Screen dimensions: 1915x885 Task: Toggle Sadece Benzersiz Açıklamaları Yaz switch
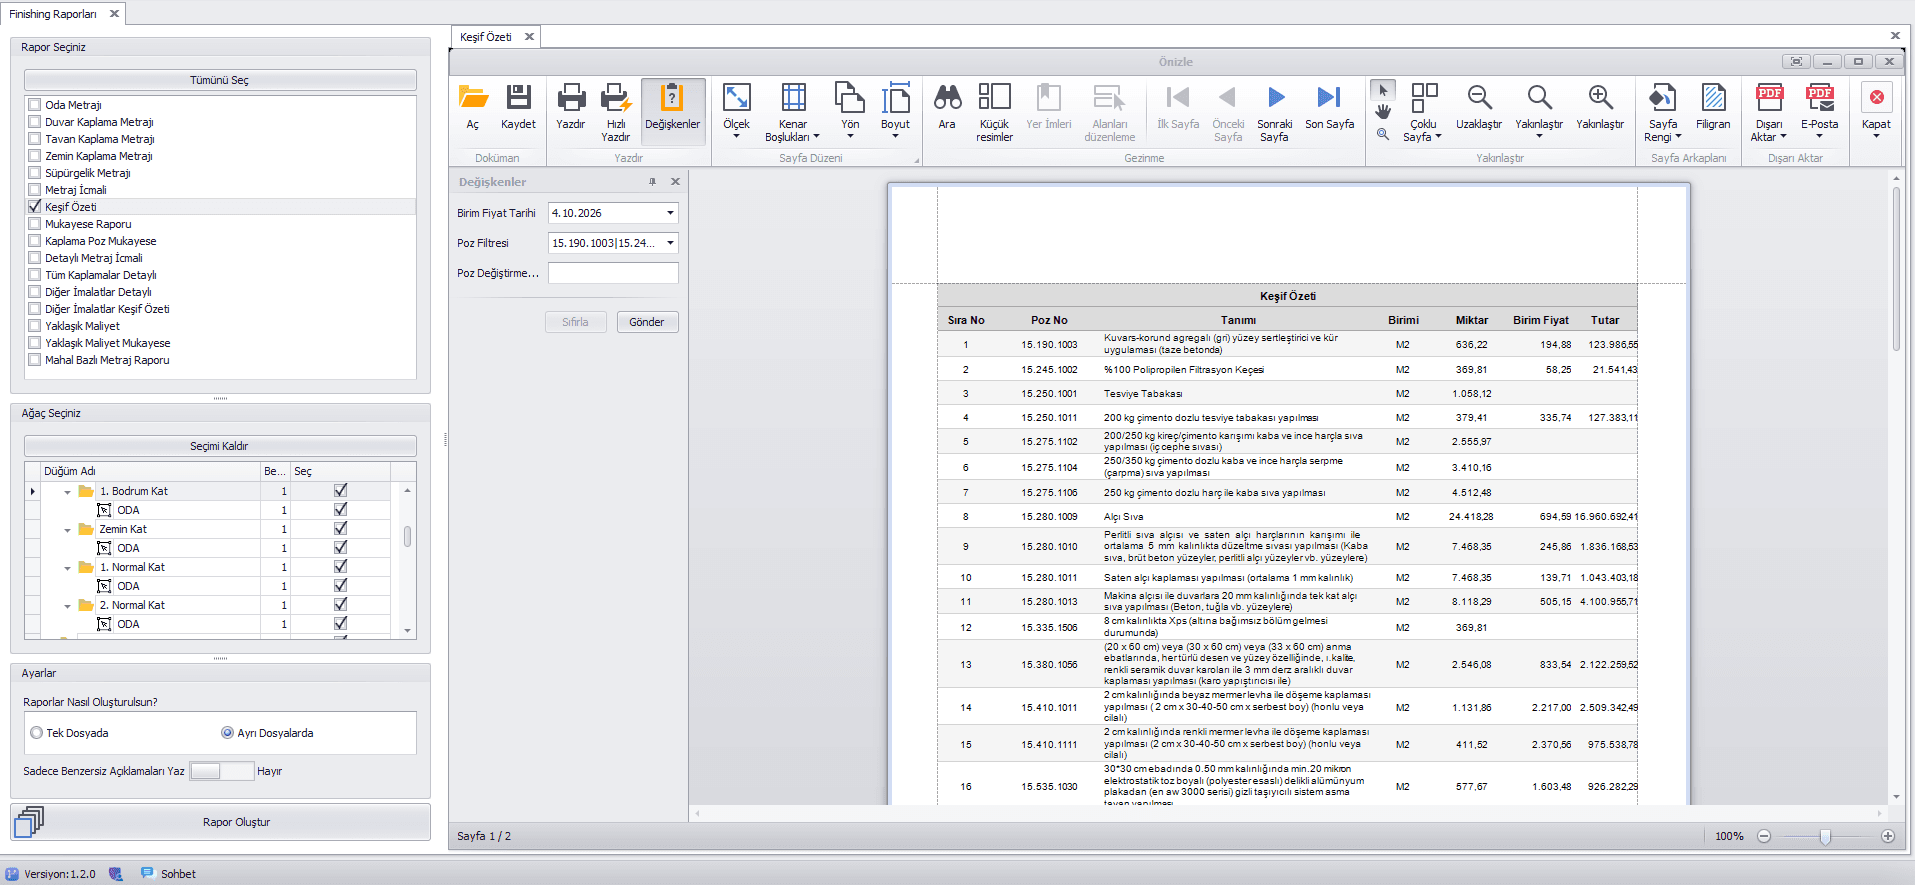tap(222, 771)
